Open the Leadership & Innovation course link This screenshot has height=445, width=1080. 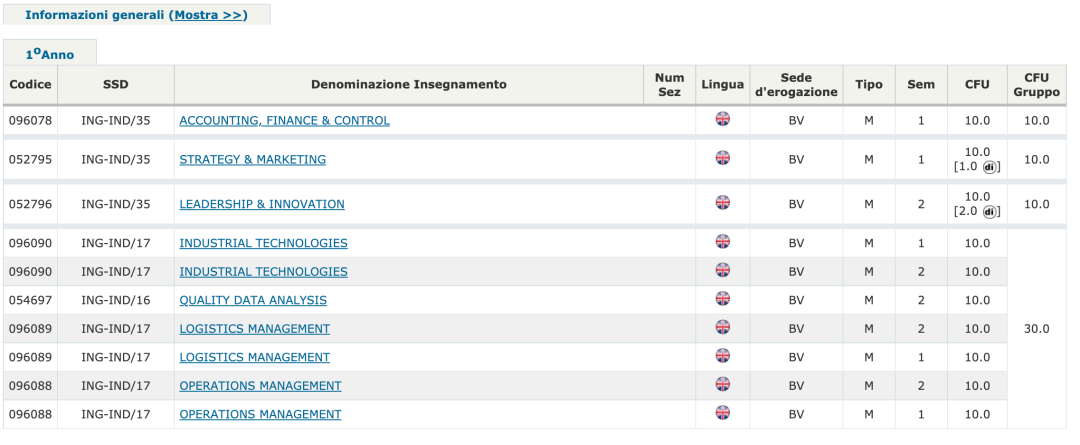(x=262, y=205)
